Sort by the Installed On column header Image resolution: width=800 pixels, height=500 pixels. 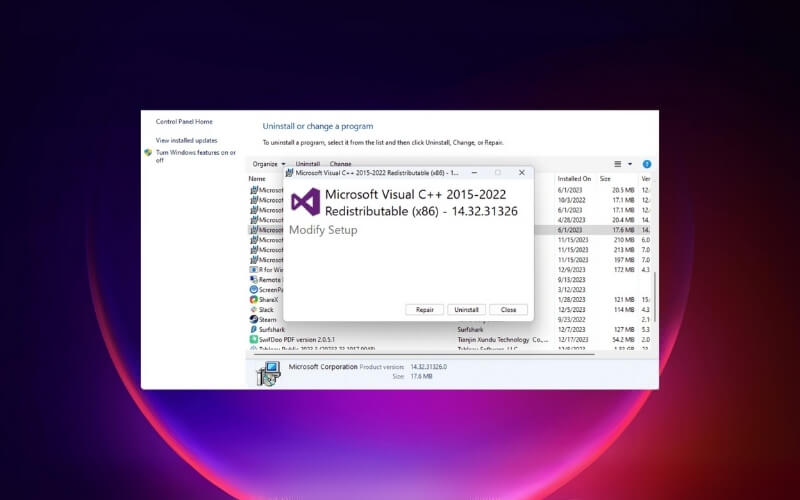click(x=574, y=179)
